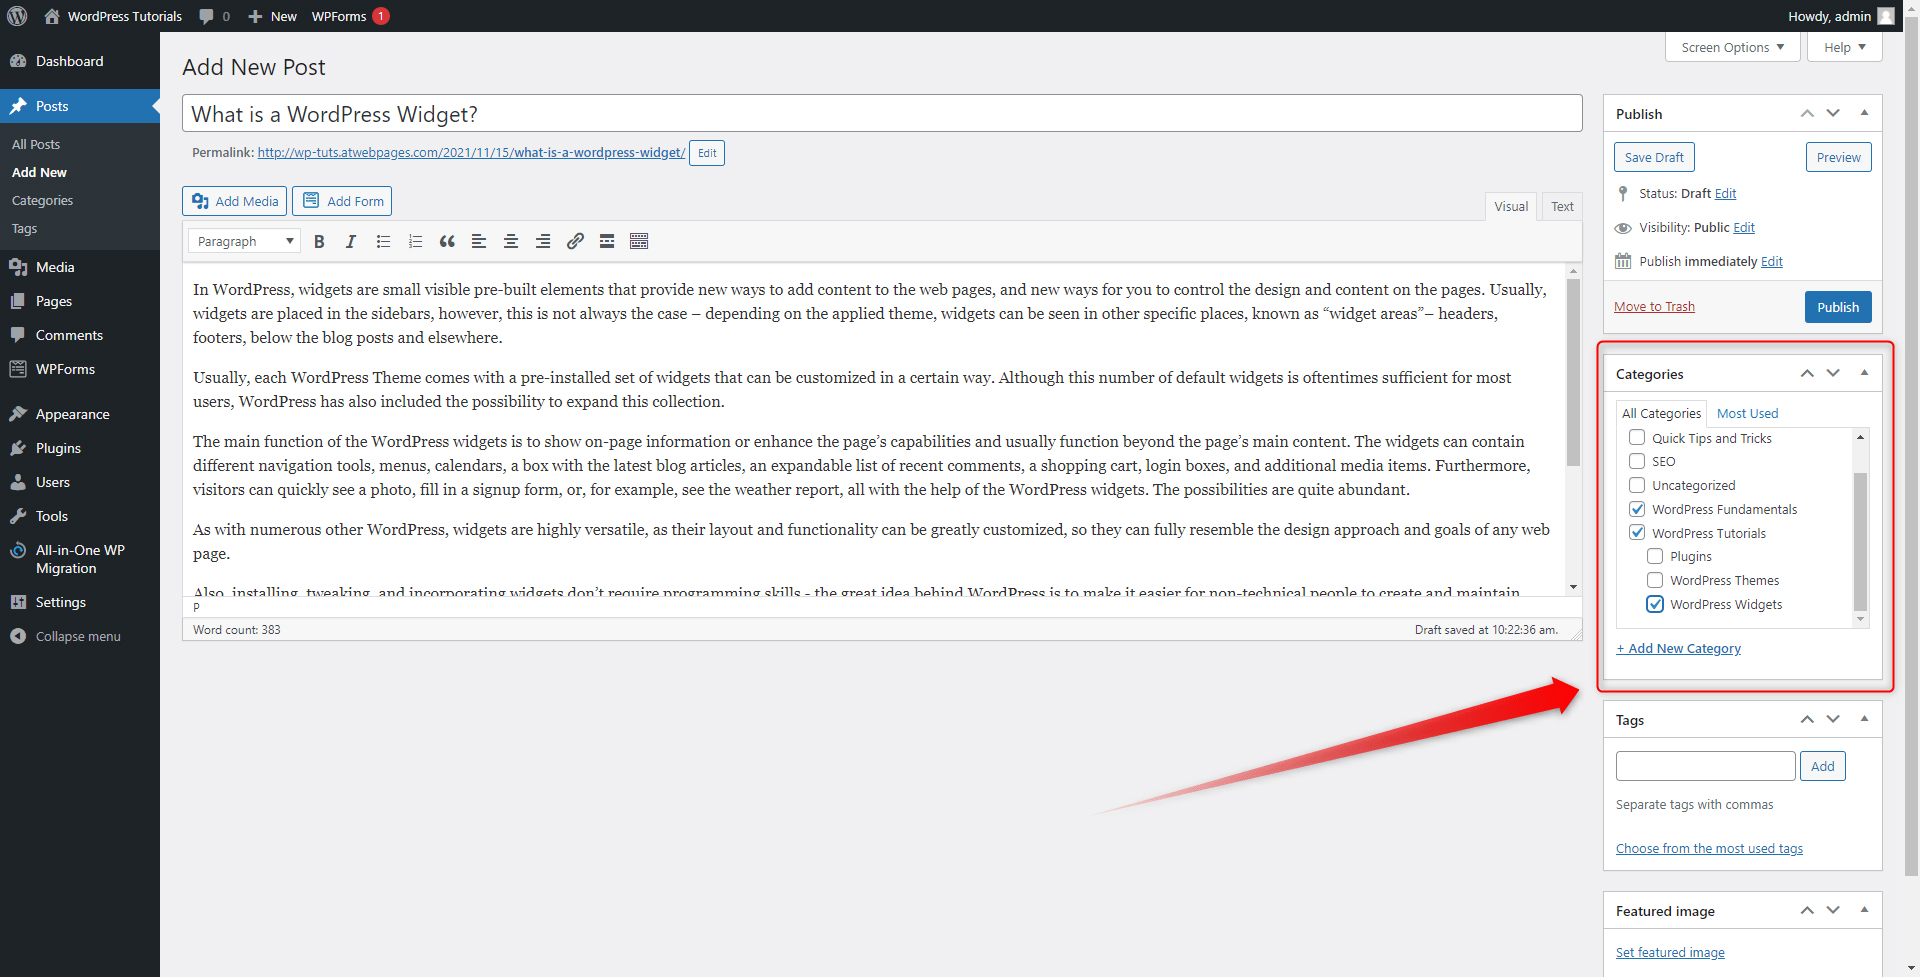The width and height of the screenshot is (1920, 977).
Task: Align text center
Action: pyautogui.click(x=511, y=241)
